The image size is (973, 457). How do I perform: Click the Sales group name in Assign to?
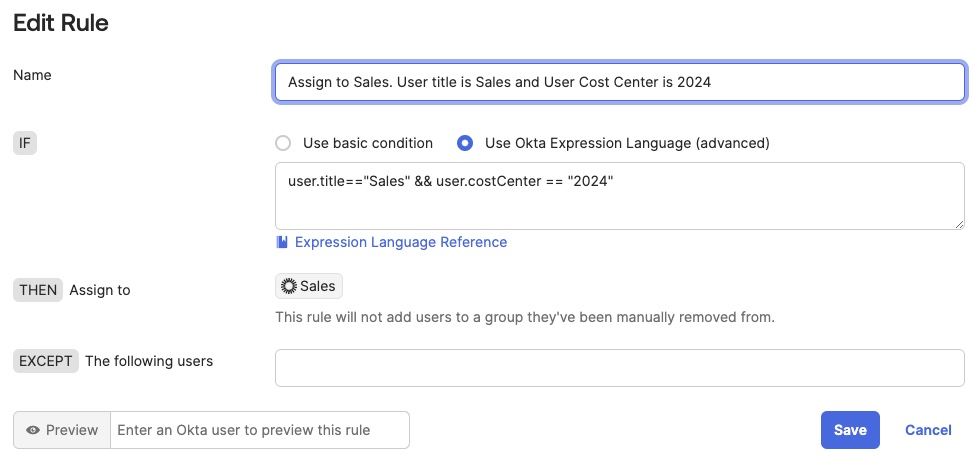tap(318, 286)
